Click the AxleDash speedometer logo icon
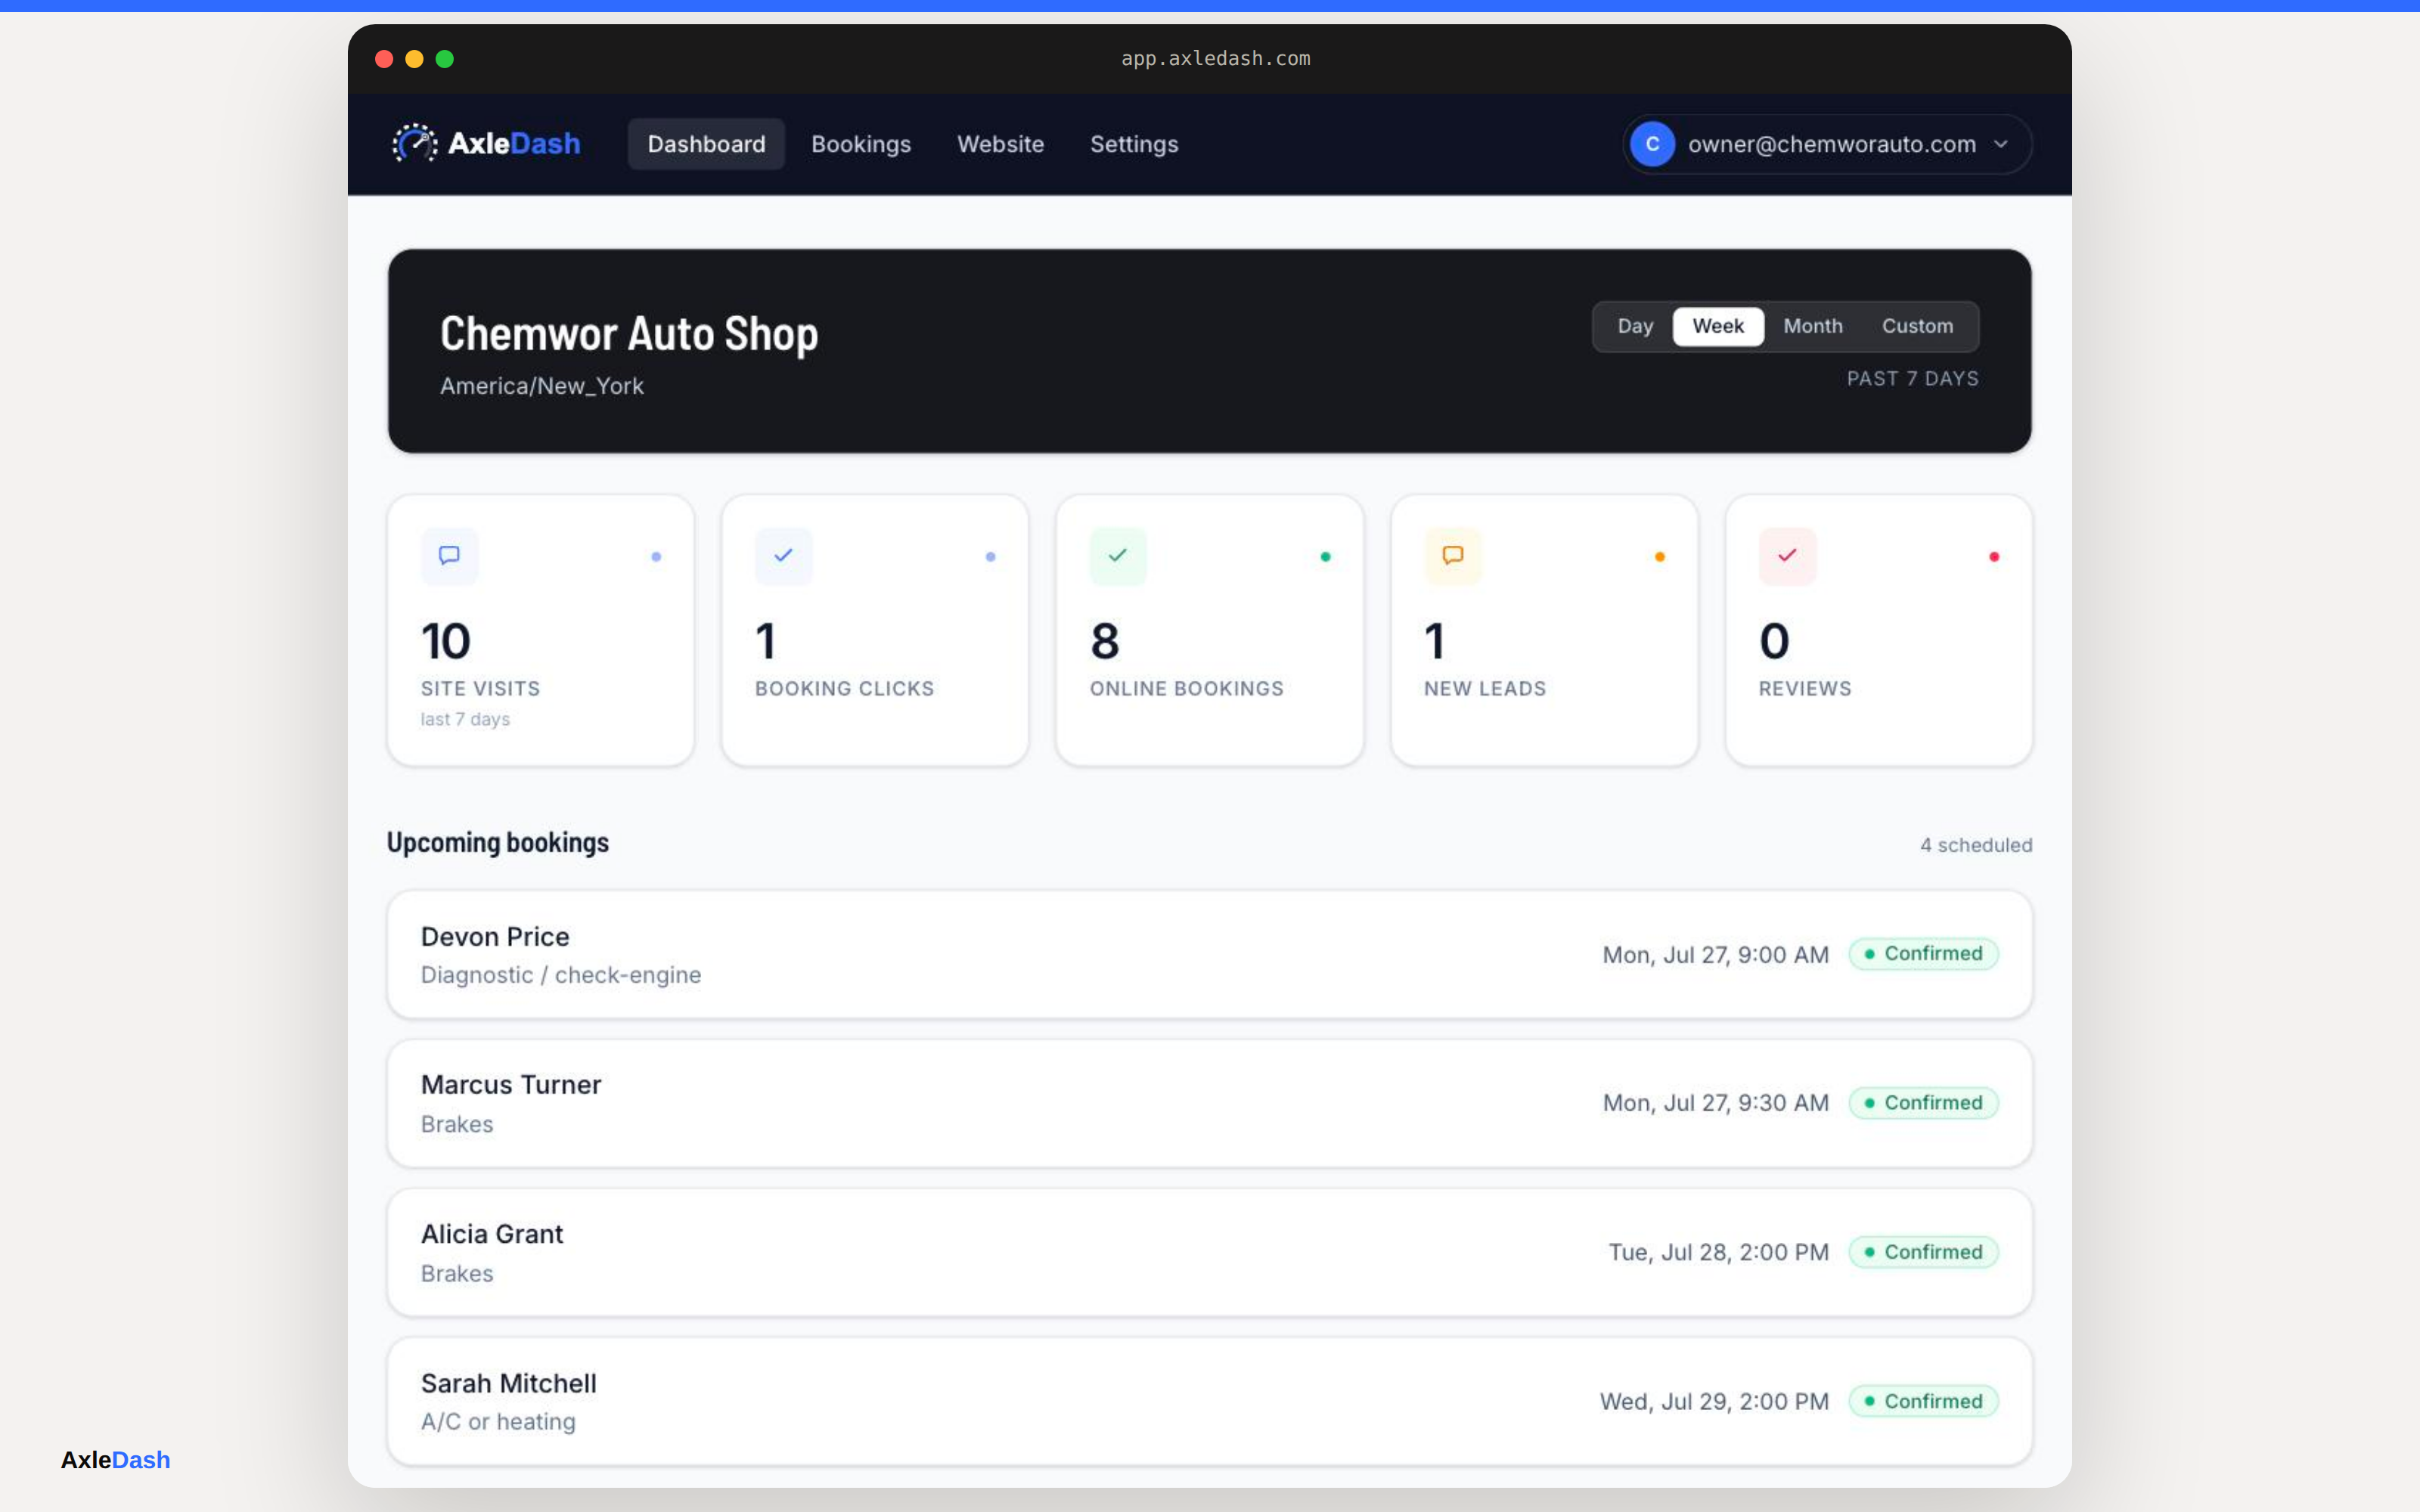Viewport: 2420px width, 1512px height. coord(414,143)
